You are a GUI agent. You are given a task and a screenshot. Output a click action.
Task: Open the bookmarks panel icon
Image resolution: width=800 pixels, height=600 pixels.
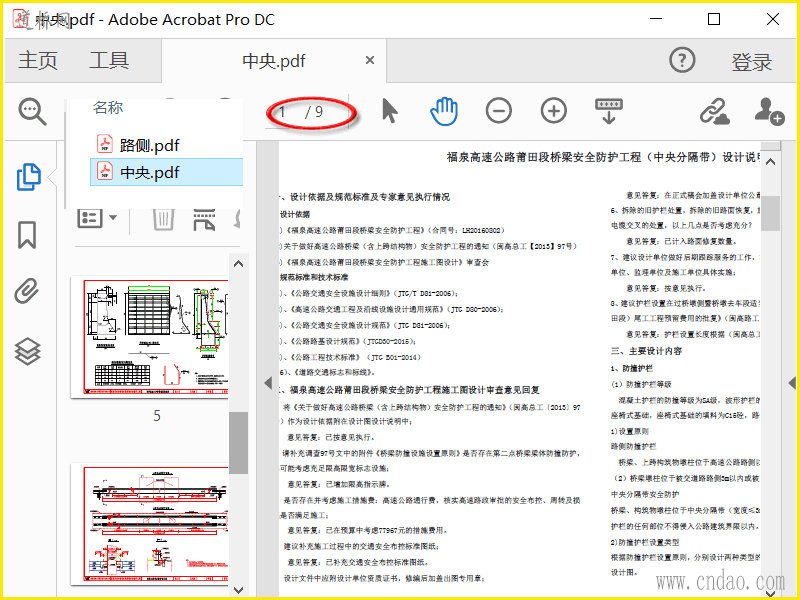(x=27, y=235)
